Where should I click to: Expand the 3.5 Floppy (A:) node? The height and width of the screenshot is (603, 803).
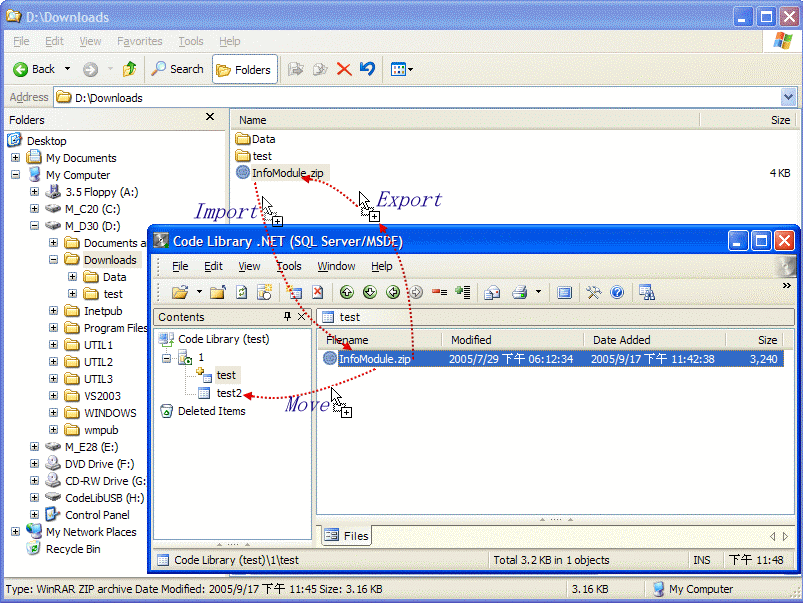[34, 192]
